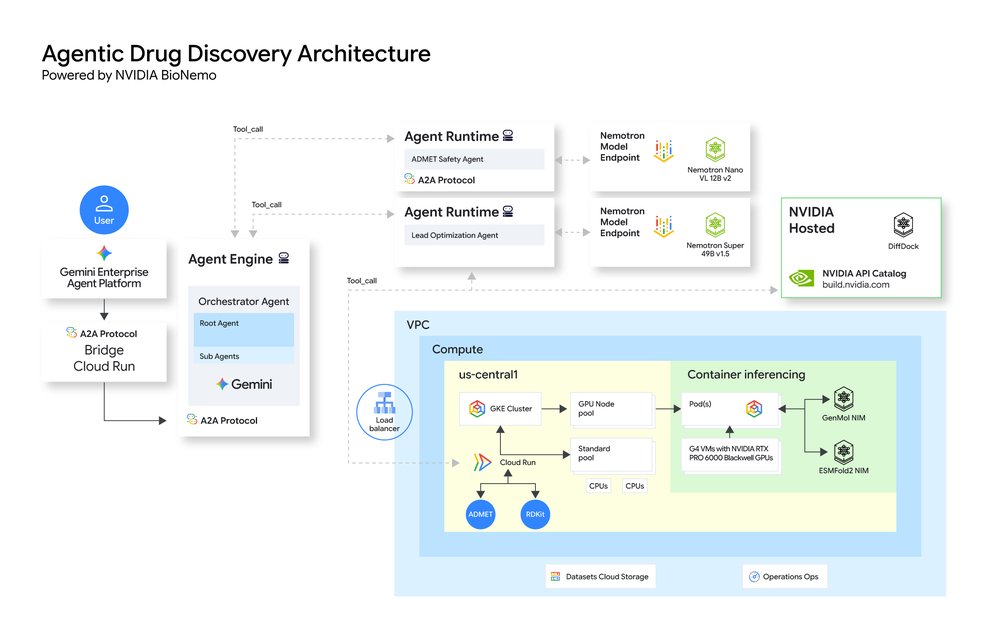Image resolution: width=1000 pixels, height=644 pixels.
Task: Select the Gemini sparkle logo in Orchestrator Agent
Action: [222, 384]
